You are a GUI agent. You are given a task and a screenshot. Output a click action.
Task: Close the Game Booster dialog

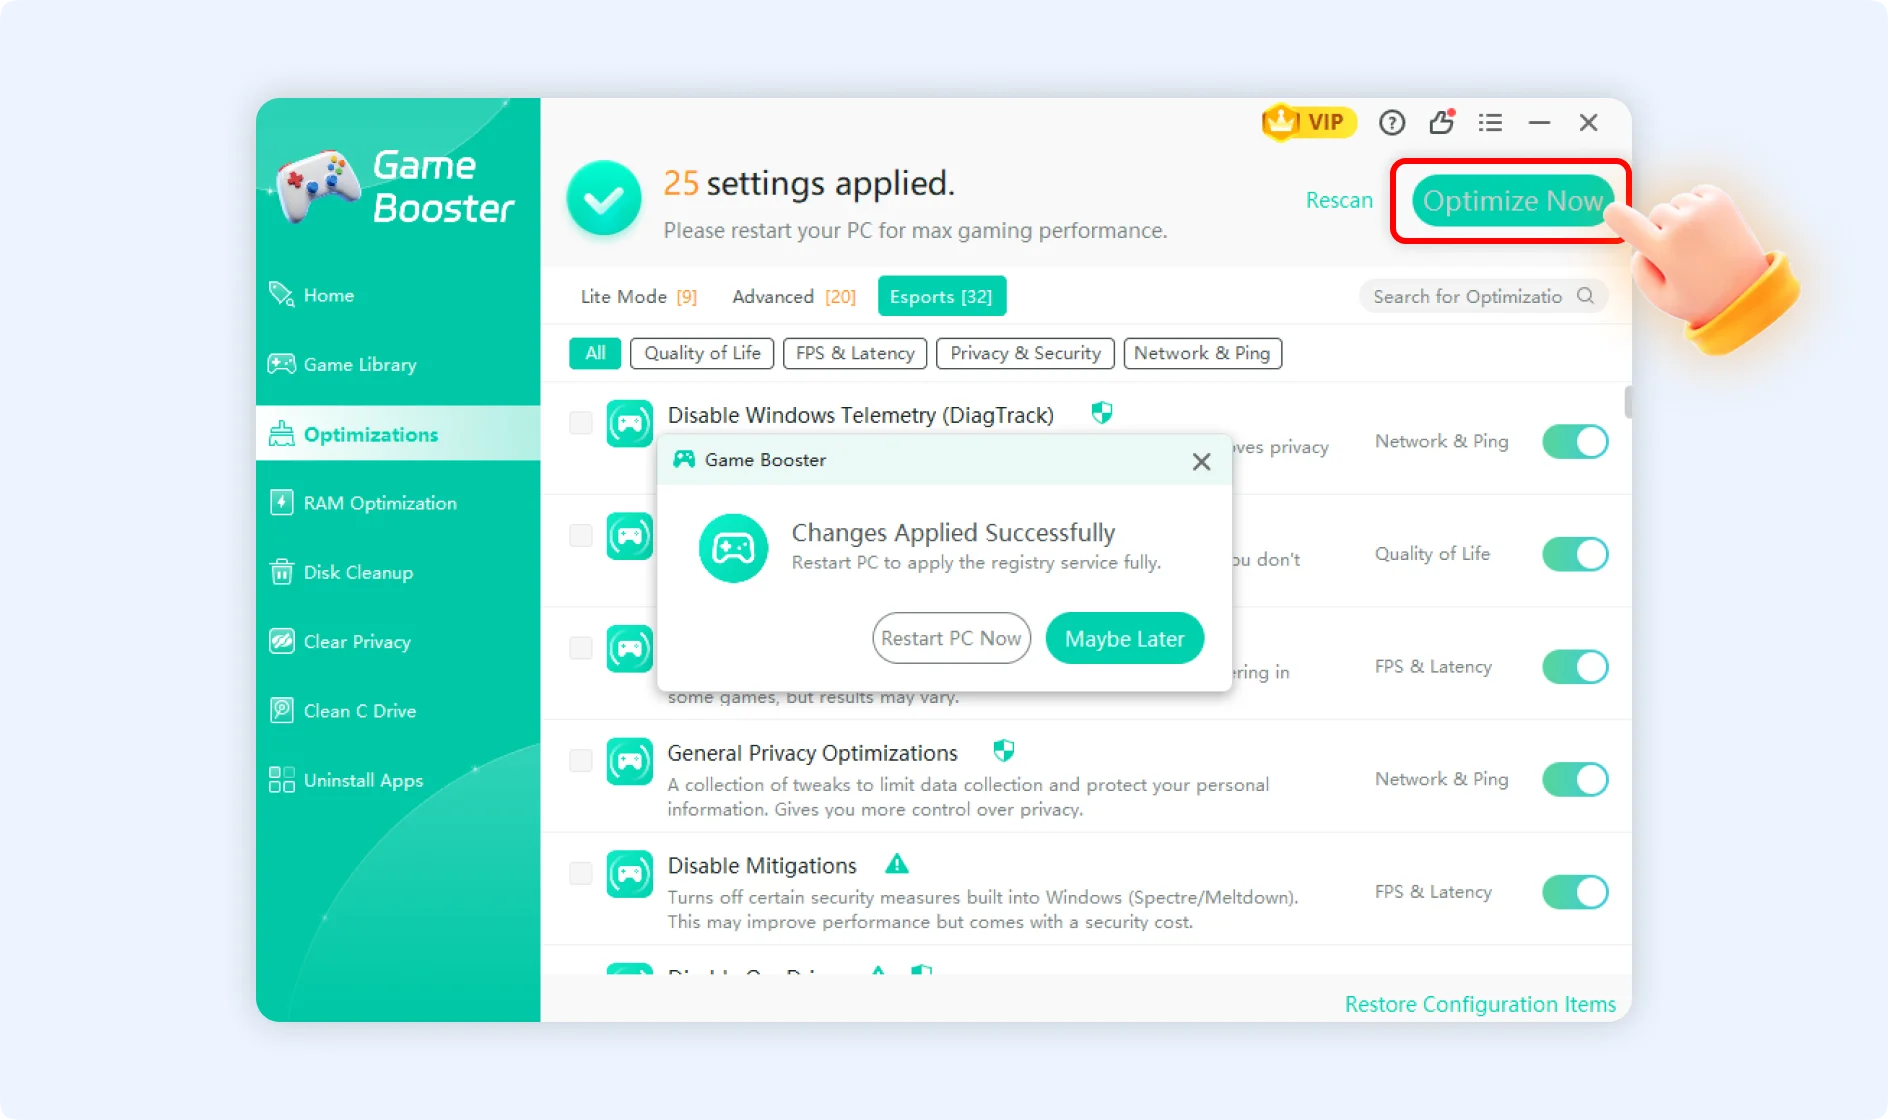coord(1201,461)
